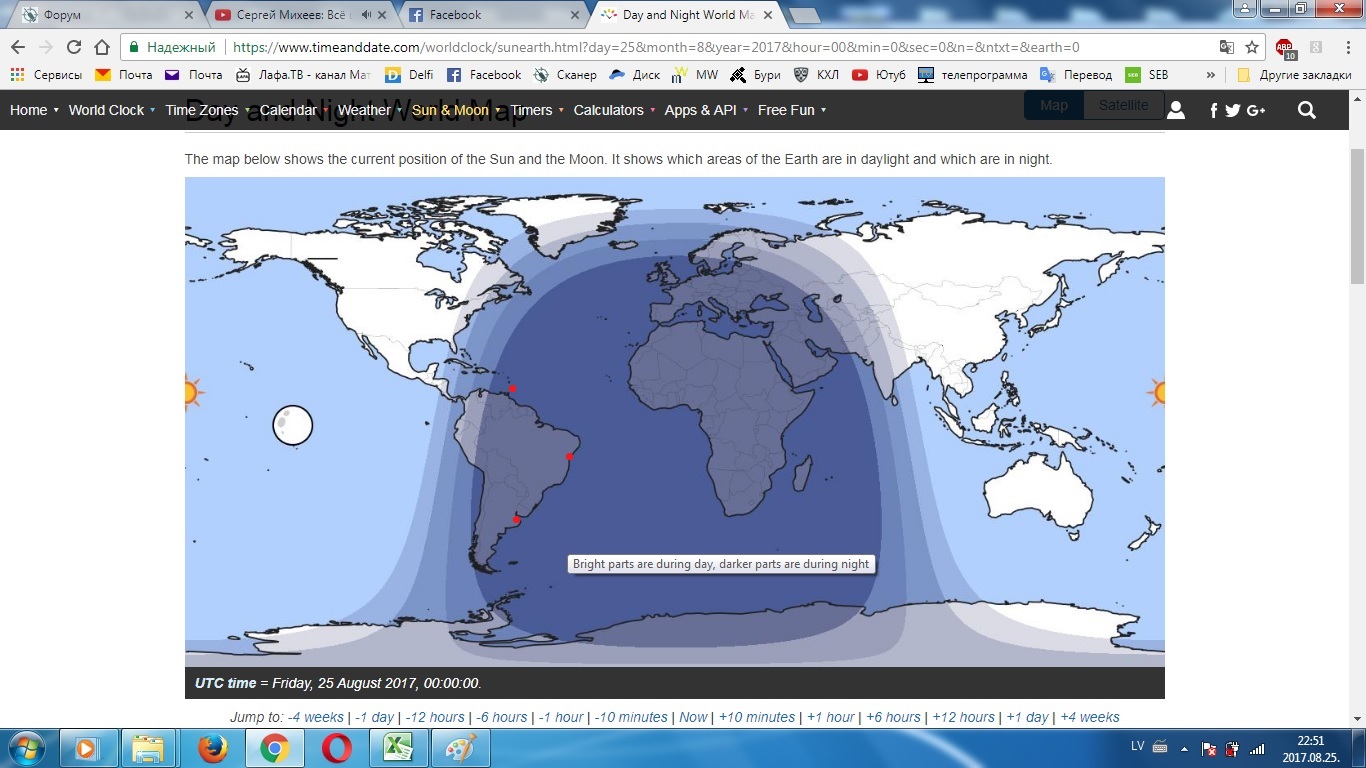The image size is (1366, 768).
Task: Open timeanddate Facebook page icon
Action: pyautogui.click(x=1214, y=111)
